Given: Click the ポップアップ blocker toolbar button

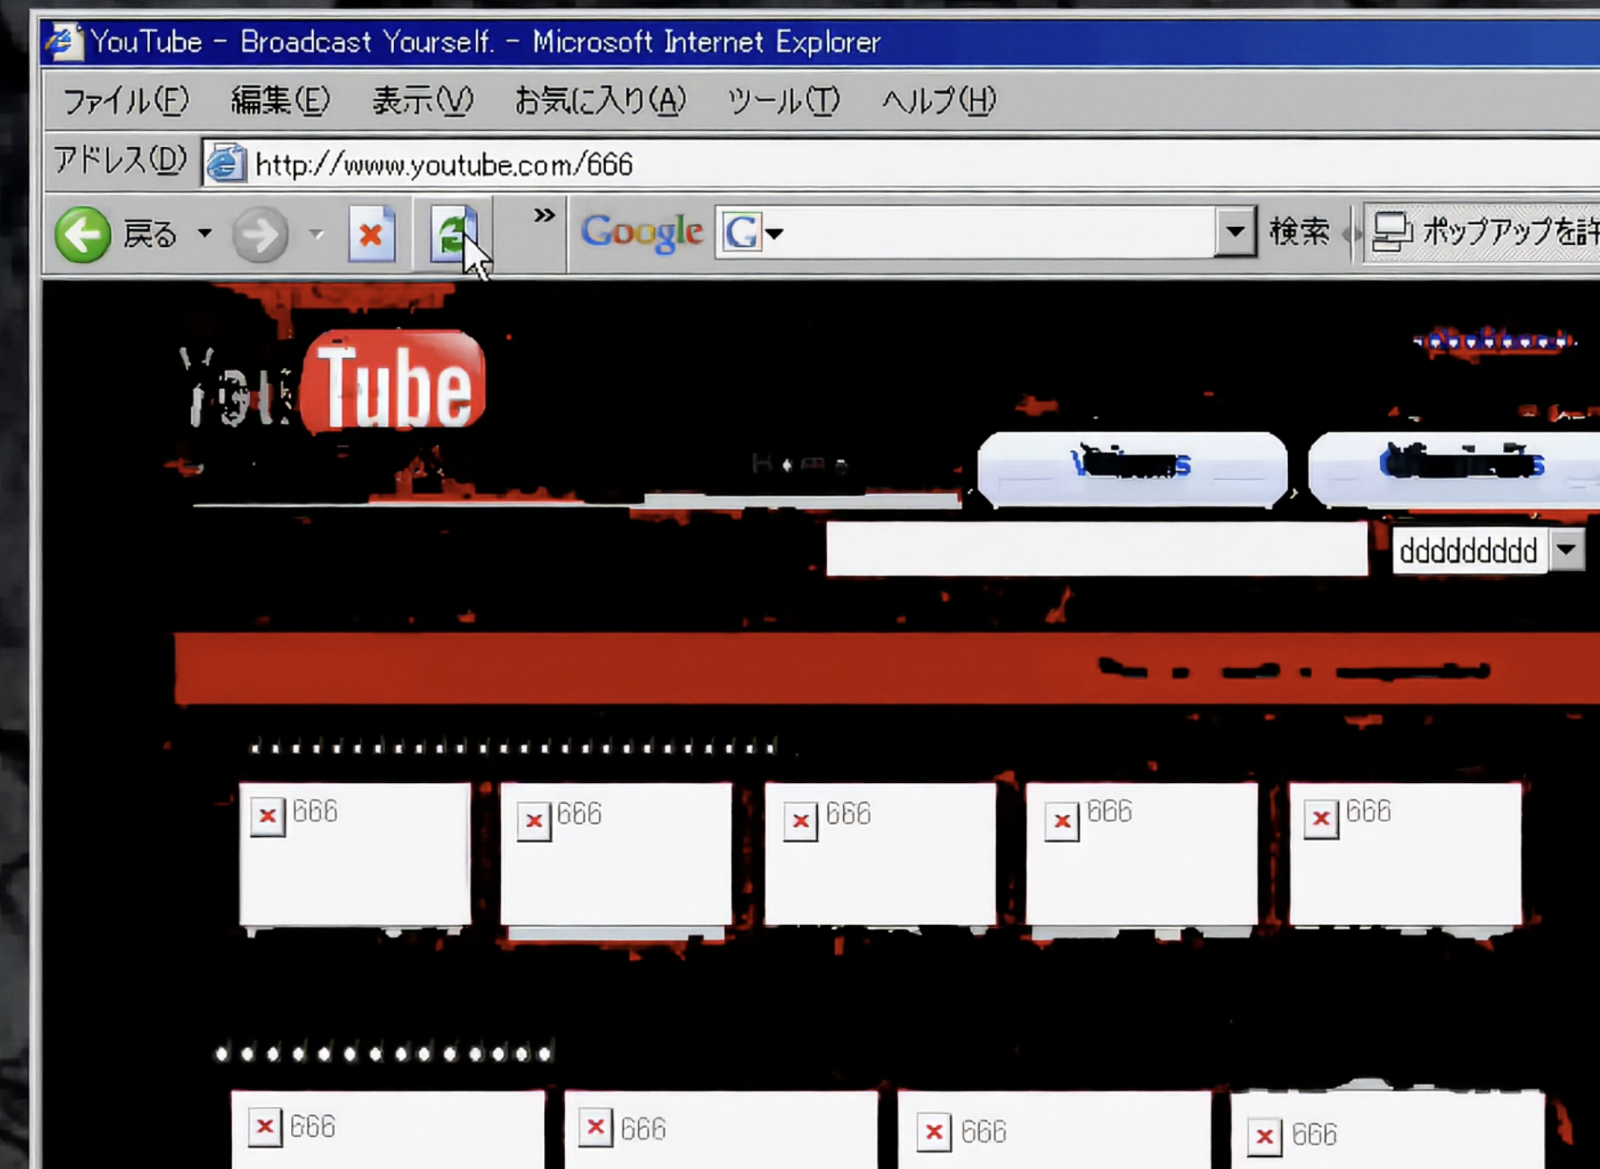Looking at the screenshot, I should (x=1483, y=232).
